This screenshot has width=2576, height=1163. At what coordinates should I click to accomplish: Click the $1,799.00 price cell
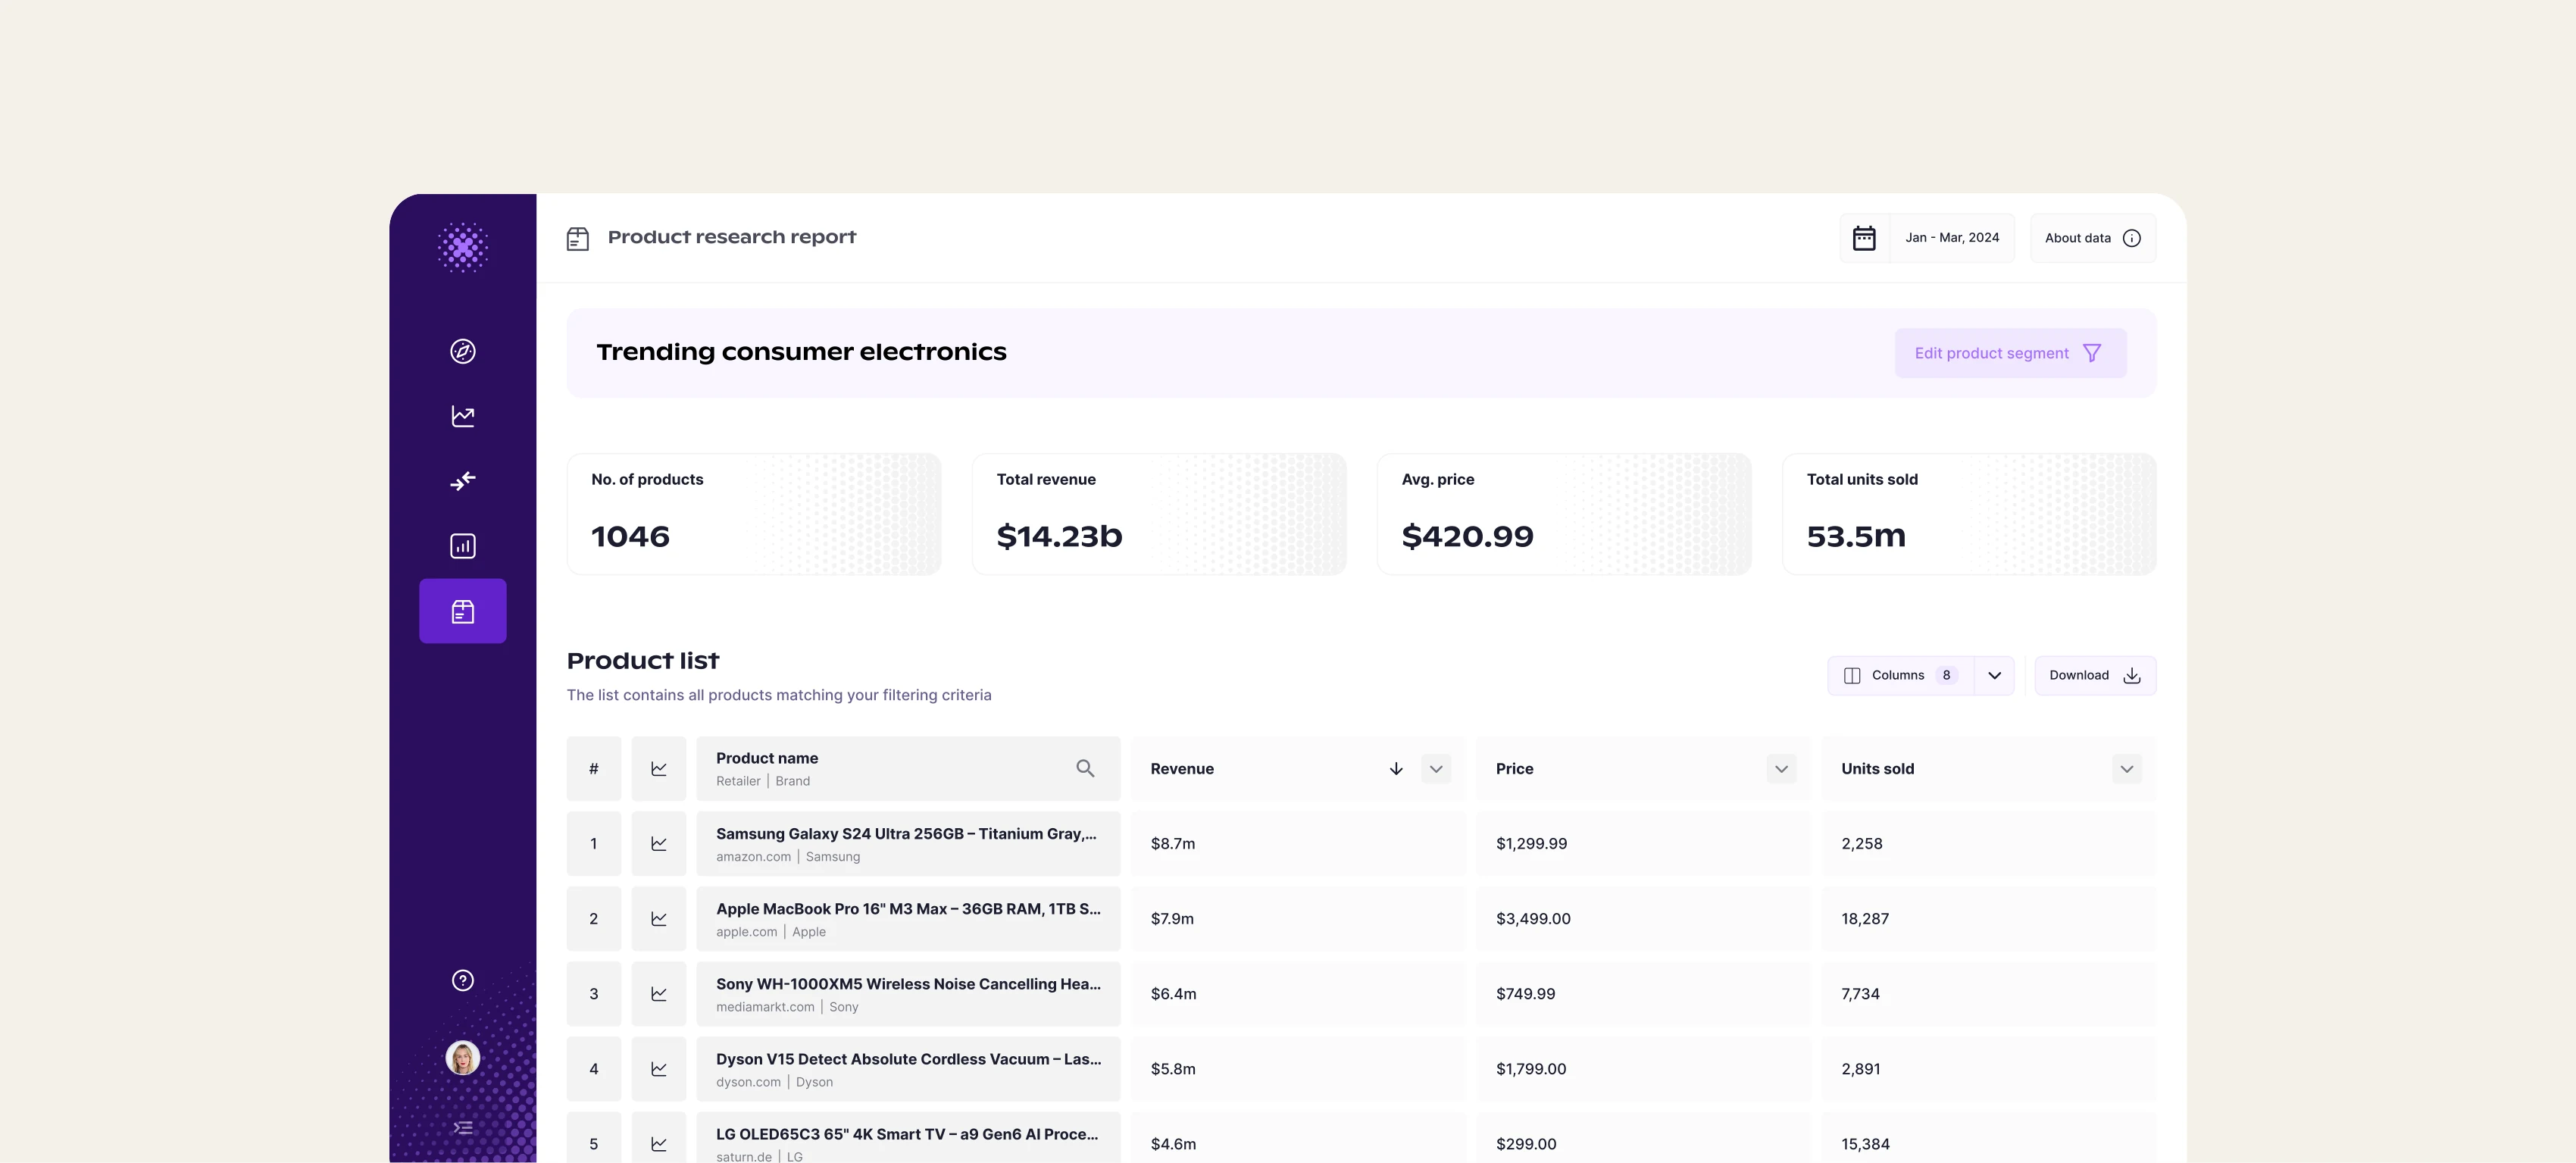[x=1643, y=1069]
